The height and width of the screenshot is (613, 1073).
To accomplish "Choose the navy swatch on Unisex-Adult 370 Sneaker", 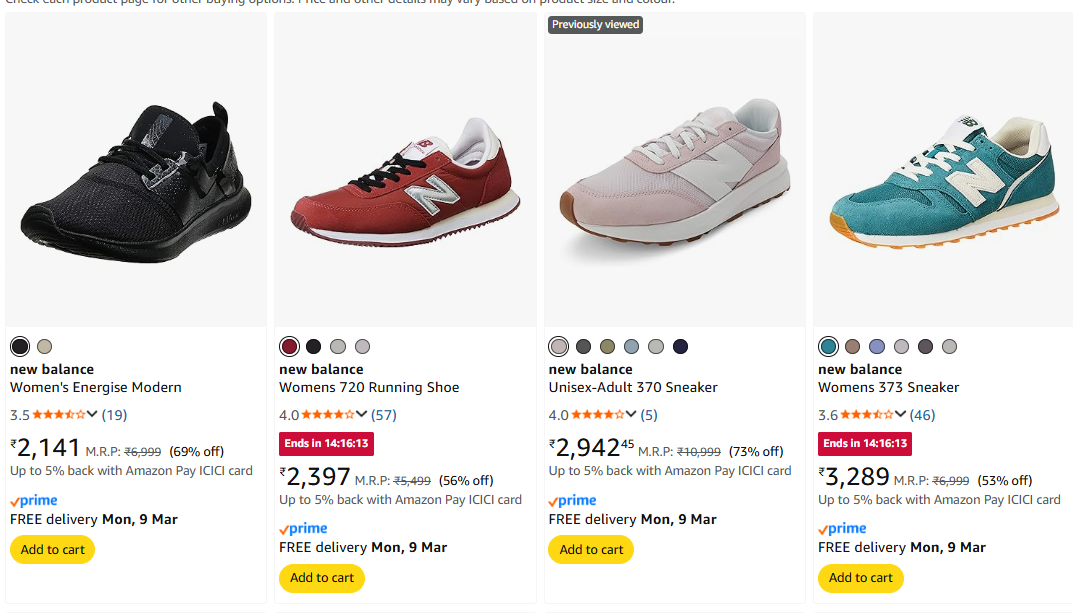I will [x=680, y=347].
